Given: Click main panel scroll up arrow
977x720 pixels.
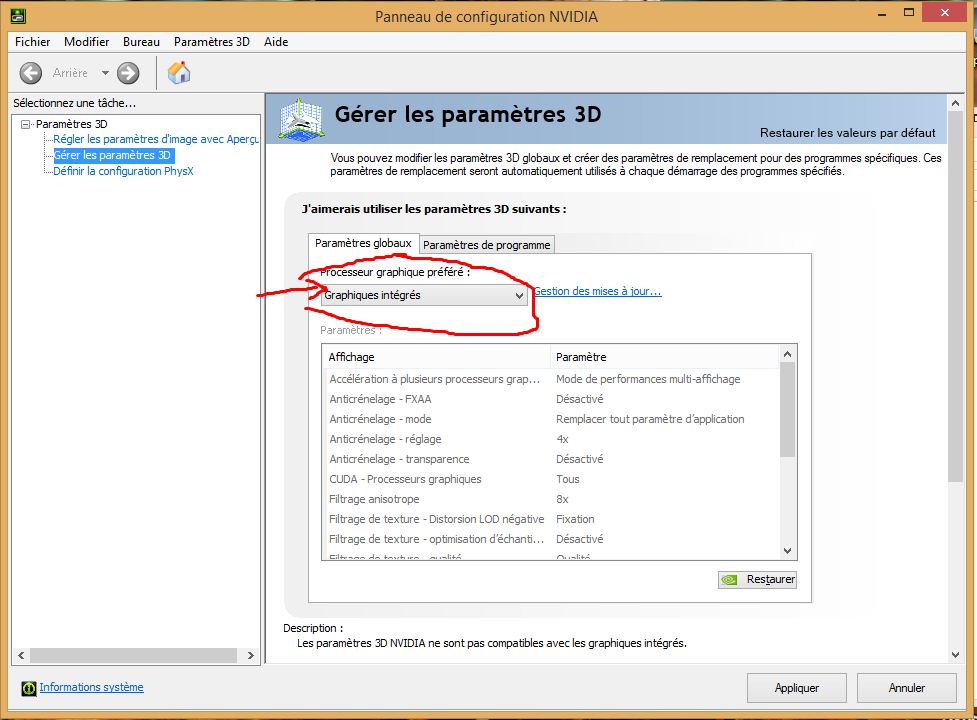Looking at the screenshot, I should coord(955,103).
